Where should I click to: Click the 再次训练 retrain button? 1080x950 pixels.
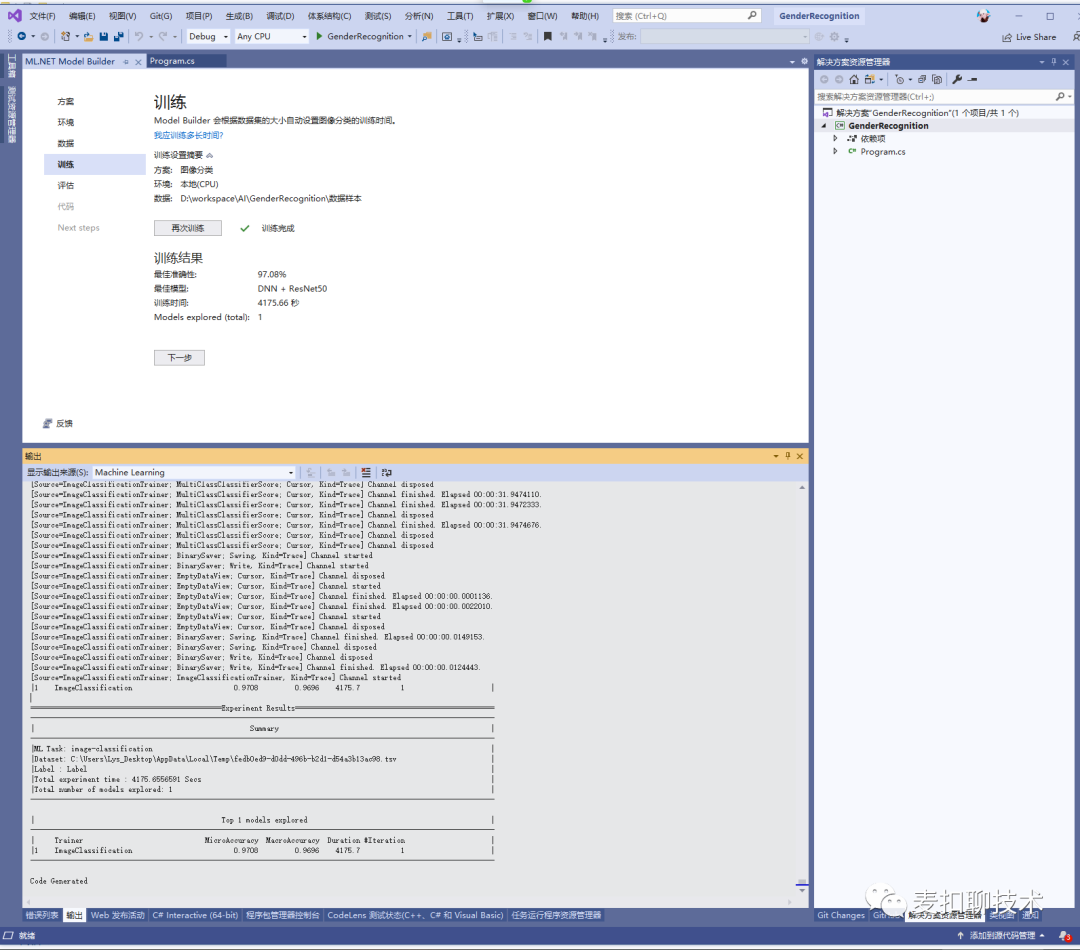(188, 228)
